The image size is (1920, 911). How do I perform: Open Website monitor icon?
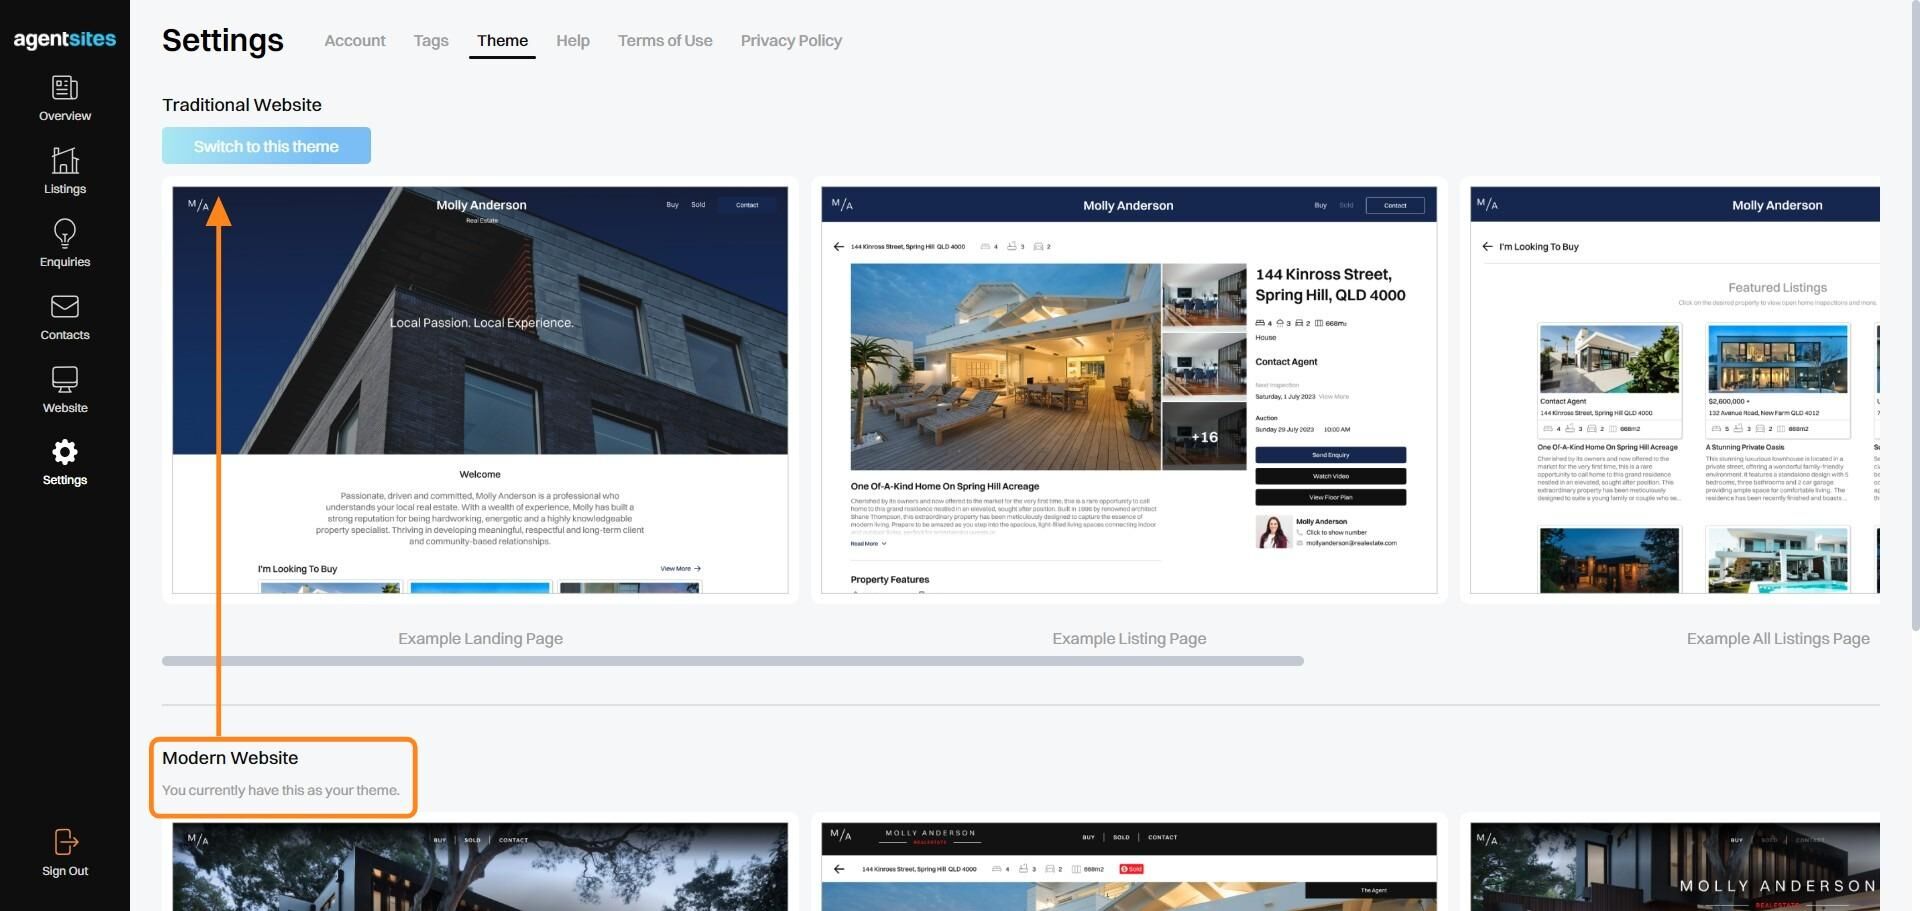point(65,380)
